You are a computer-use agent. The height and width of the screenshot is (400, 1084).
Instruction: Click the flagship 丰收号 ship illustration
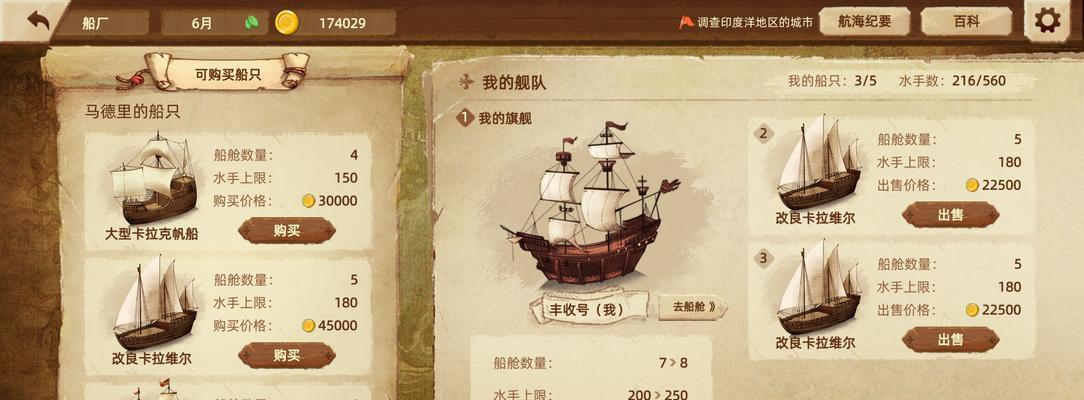[x=591, y=204]
